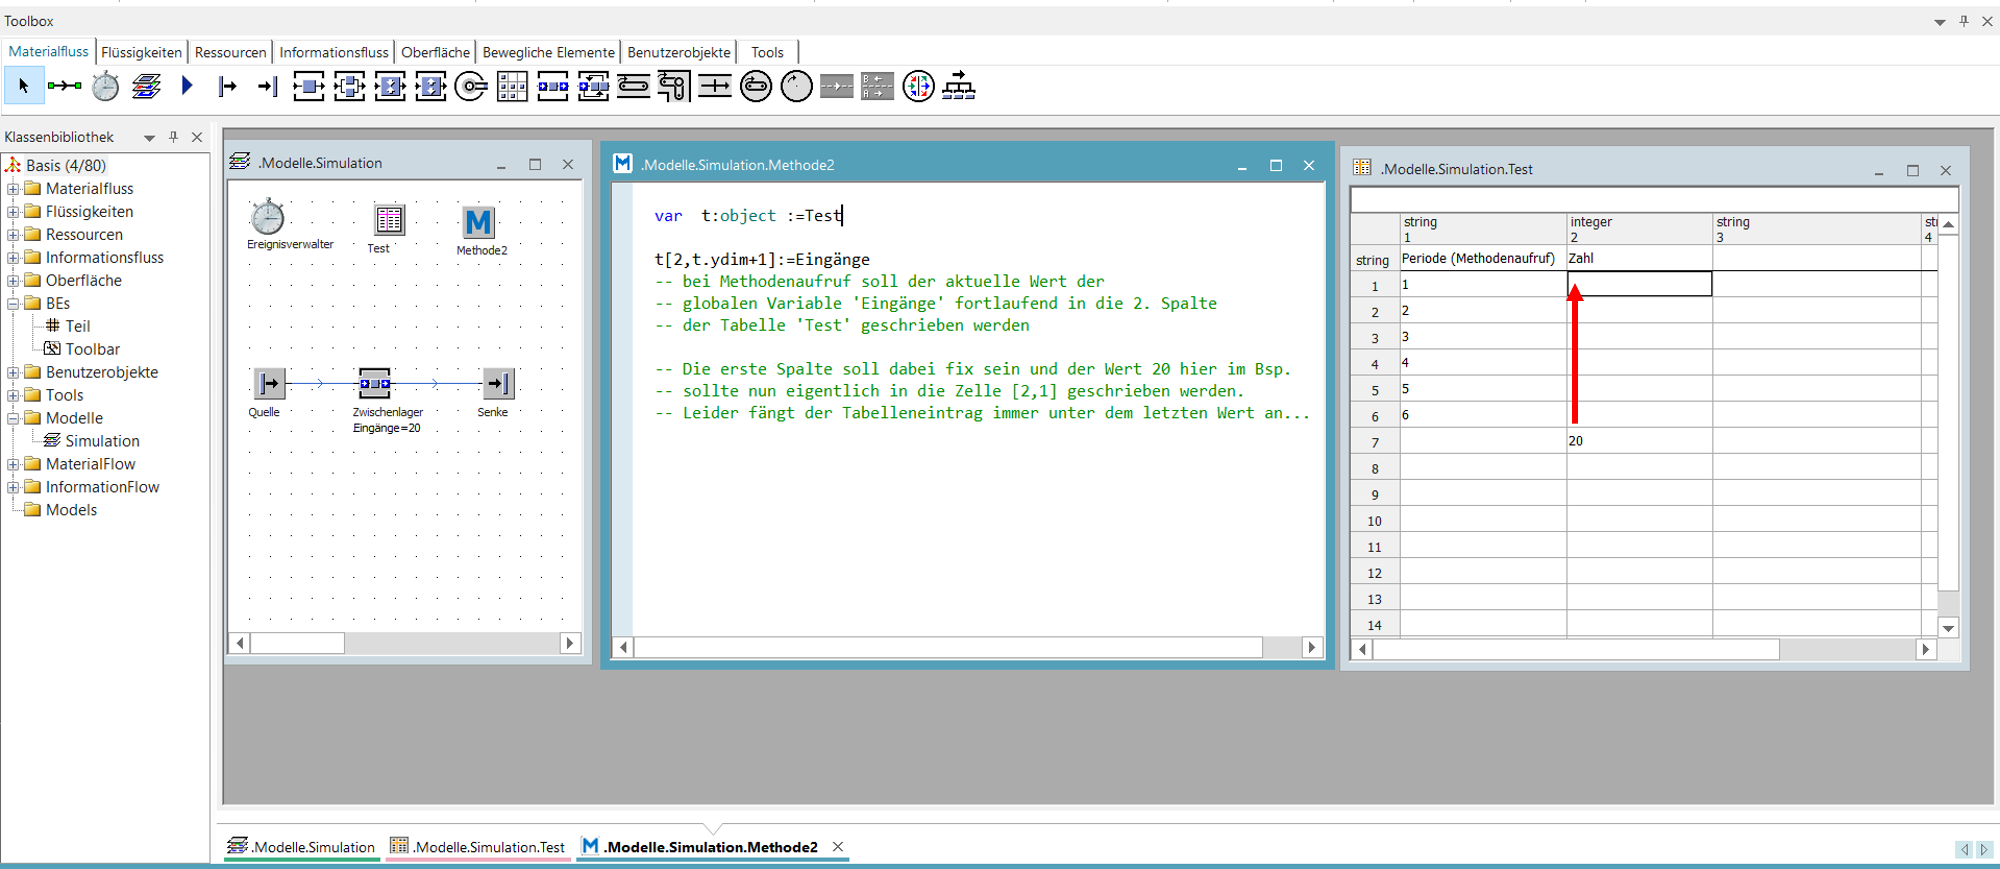This screenshot has width=2000, height=869.
Task: Choose the Dismantle station toolbox icon
Action: 431,87
